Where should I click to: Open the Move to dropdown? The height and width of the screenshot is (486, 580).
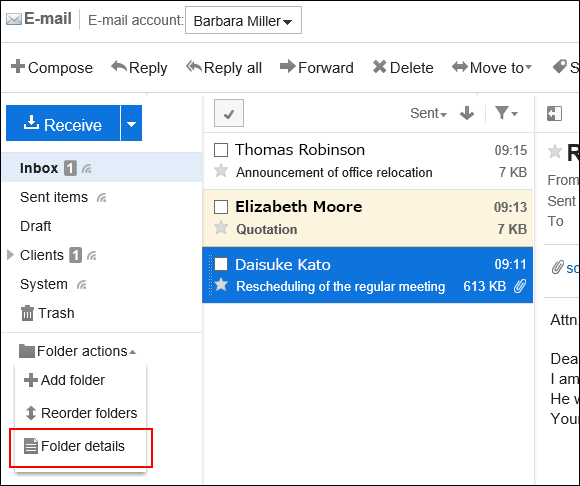click(492, 68)
